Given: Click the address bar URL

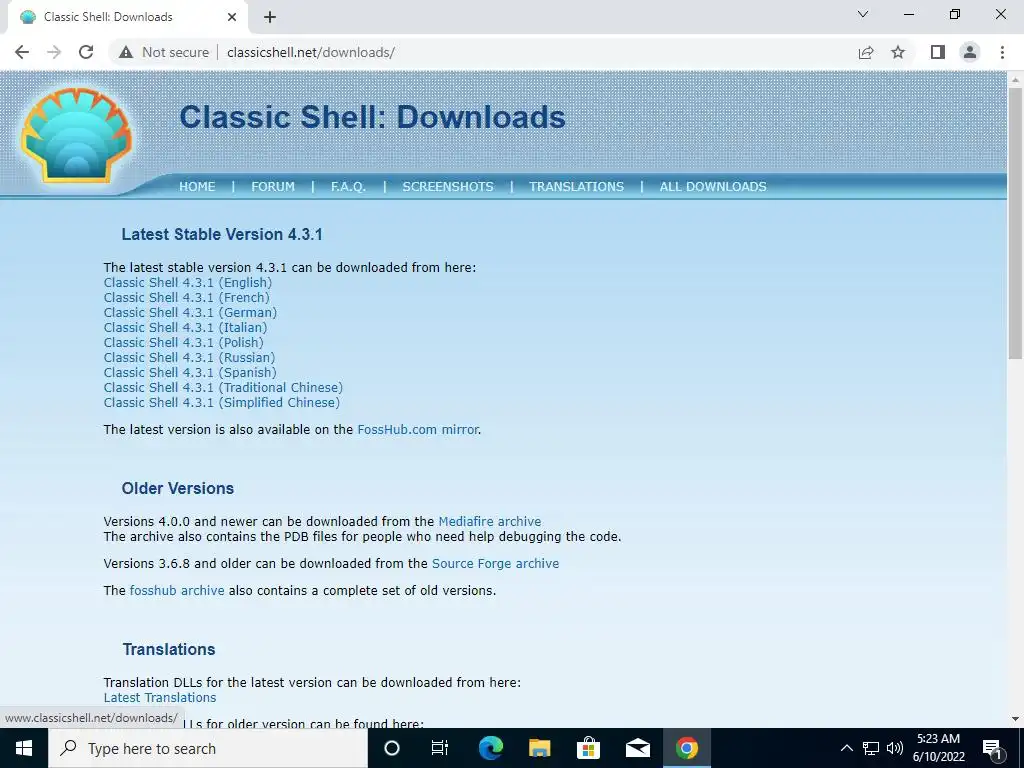Looking at the screenshot, I should [x=311, y=52].
